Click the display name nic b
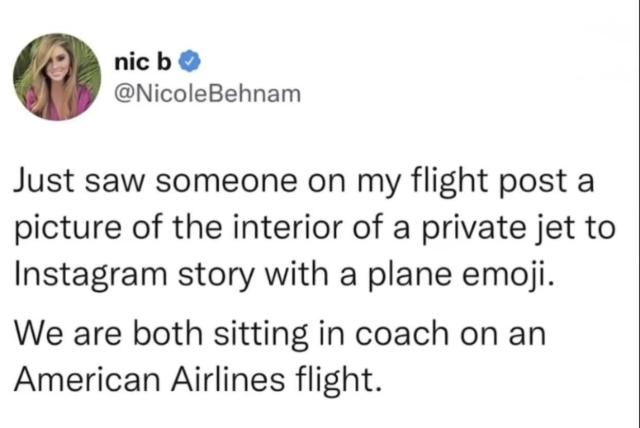Viewport: 640px width, 428px height. coord(142,62)
